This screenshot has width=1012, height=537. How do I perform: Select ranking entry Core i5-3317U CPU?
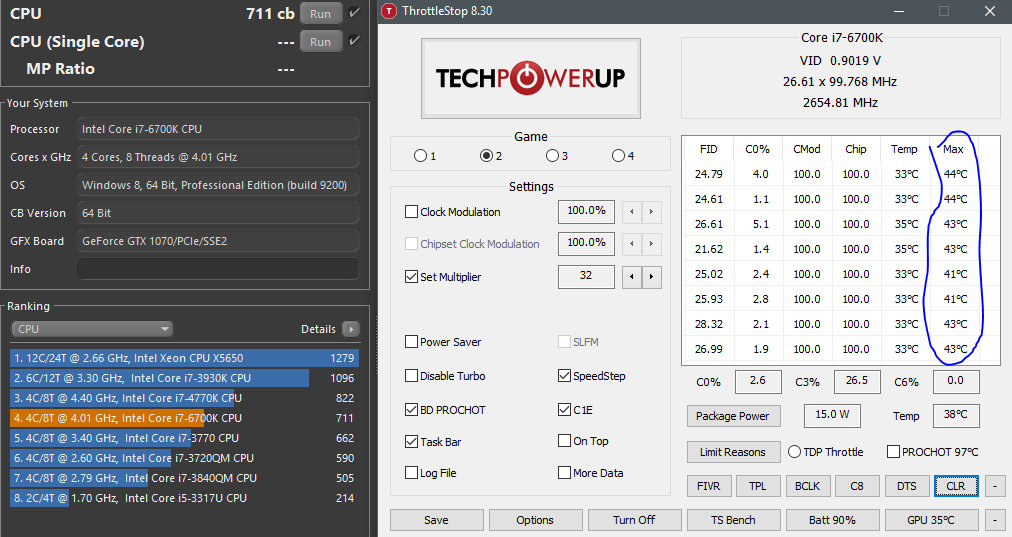pyautogui.click(x=184, y=498)
